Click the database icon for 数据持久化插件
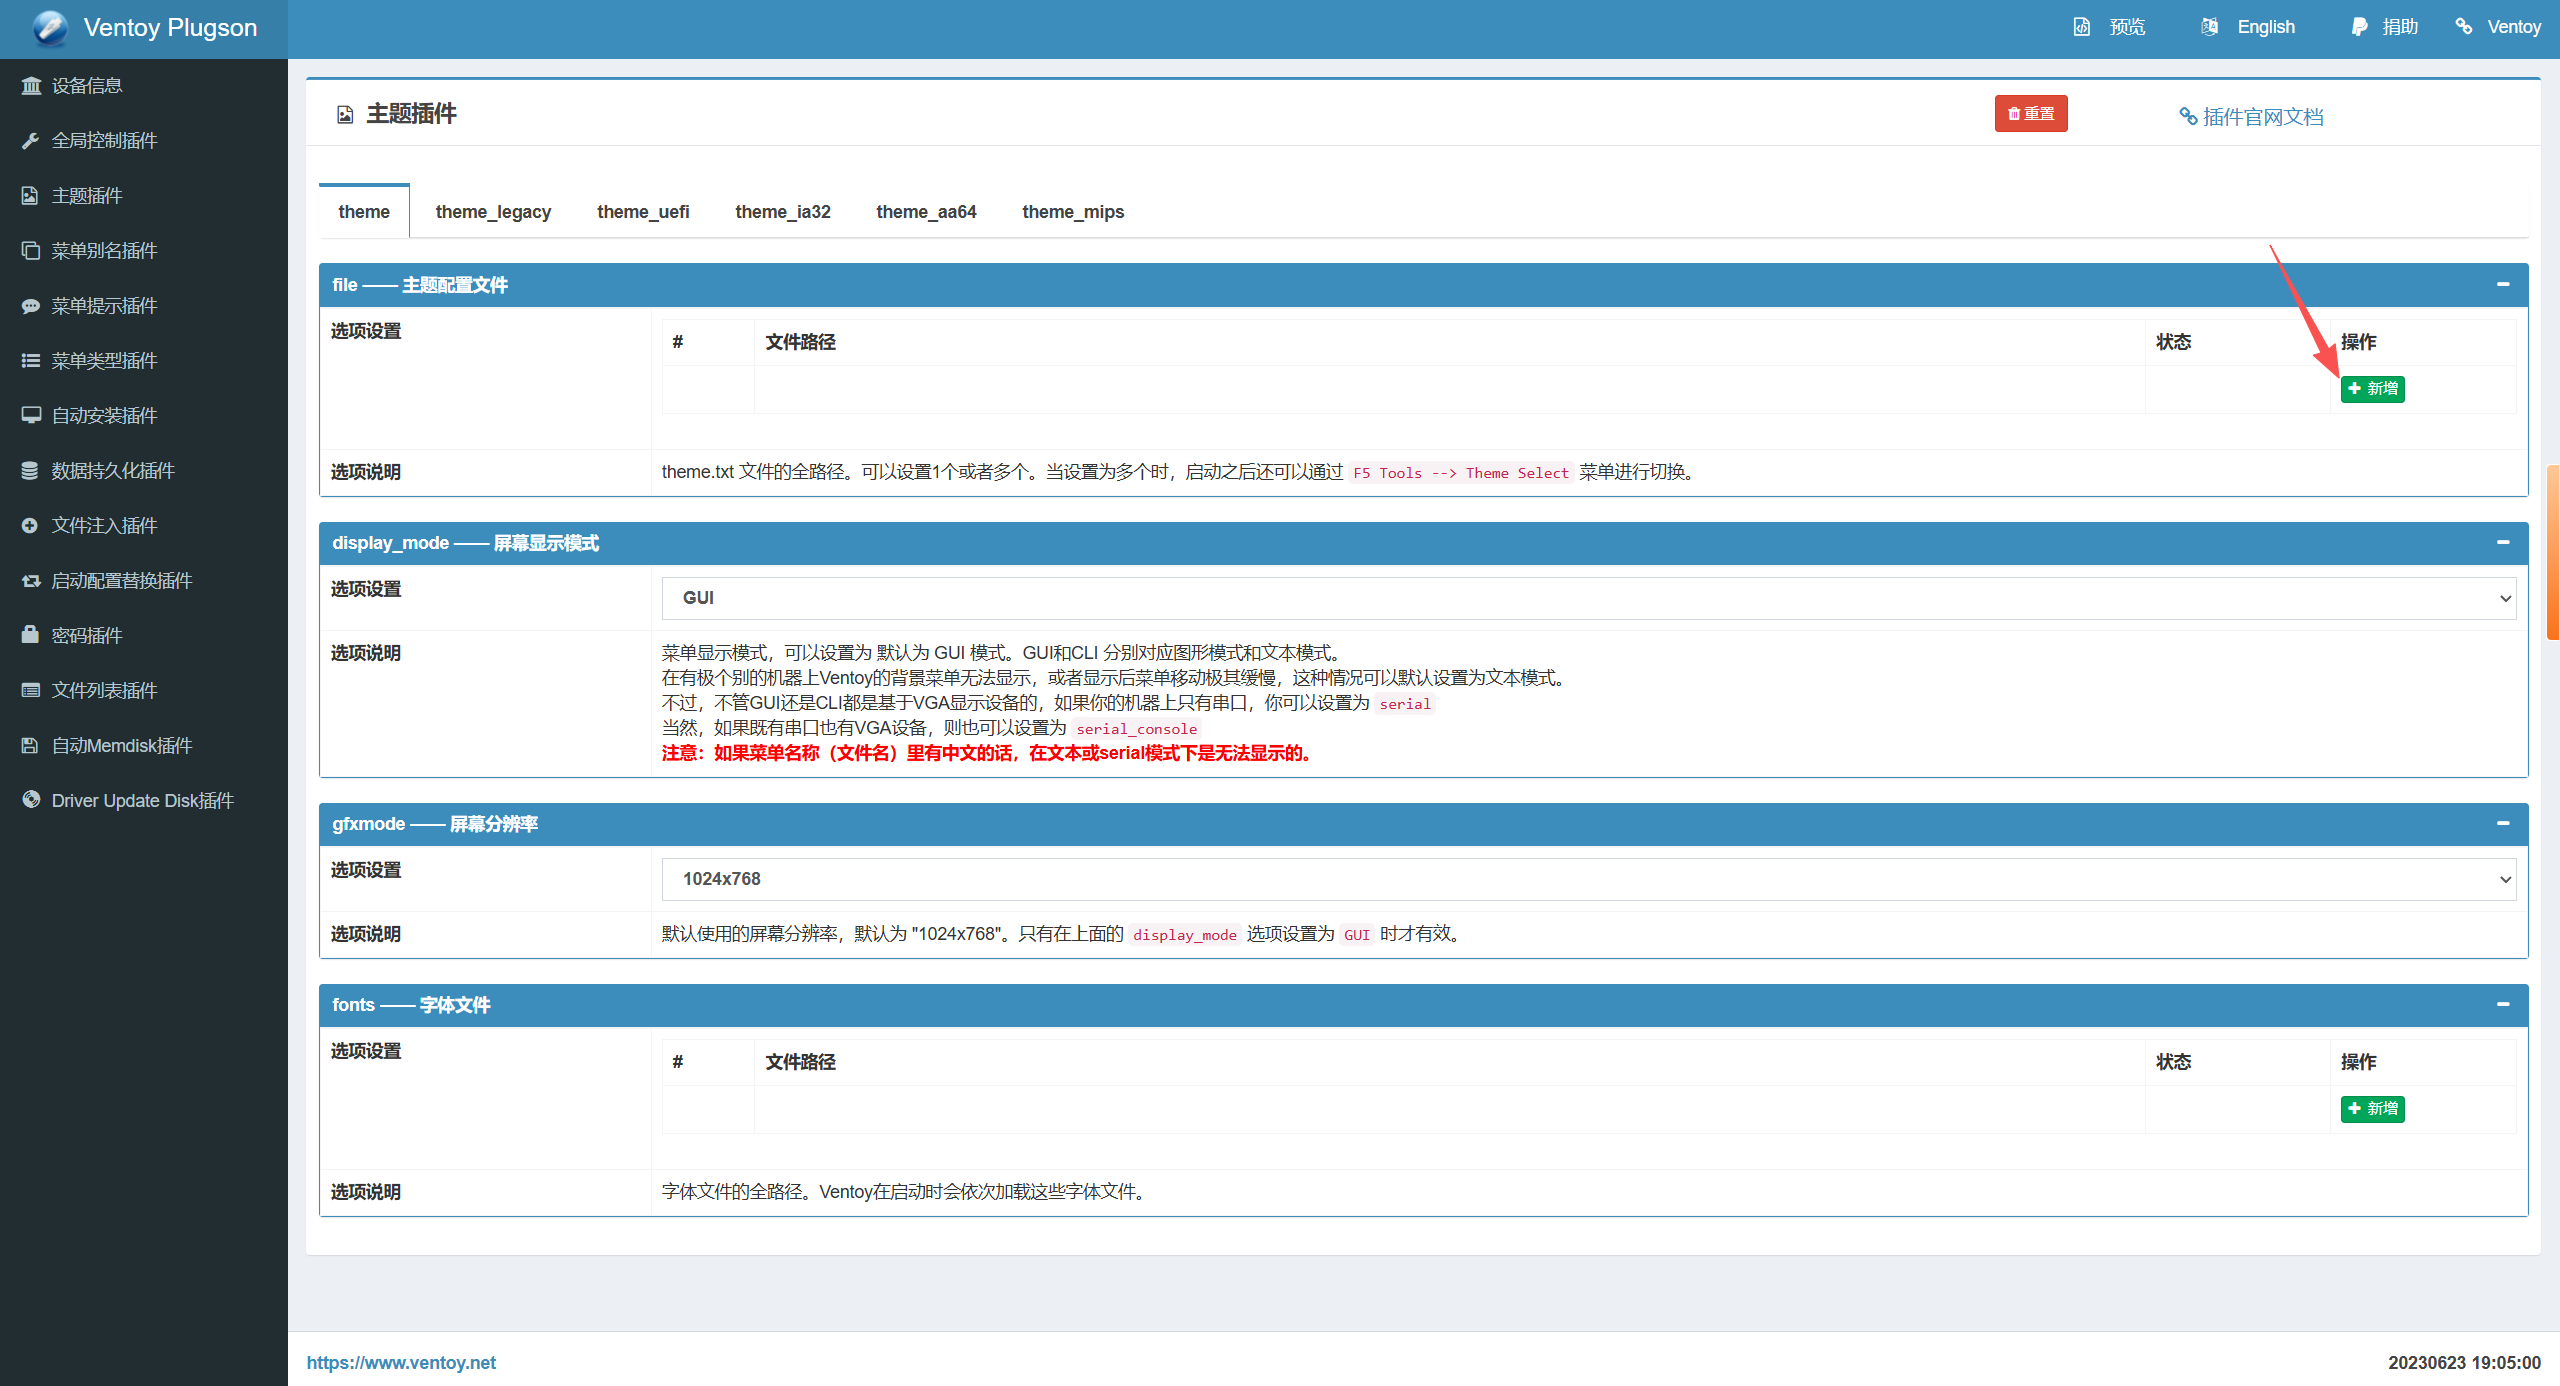Image resolution: width=2560 pixels, height=1386 pixels. 31,471
